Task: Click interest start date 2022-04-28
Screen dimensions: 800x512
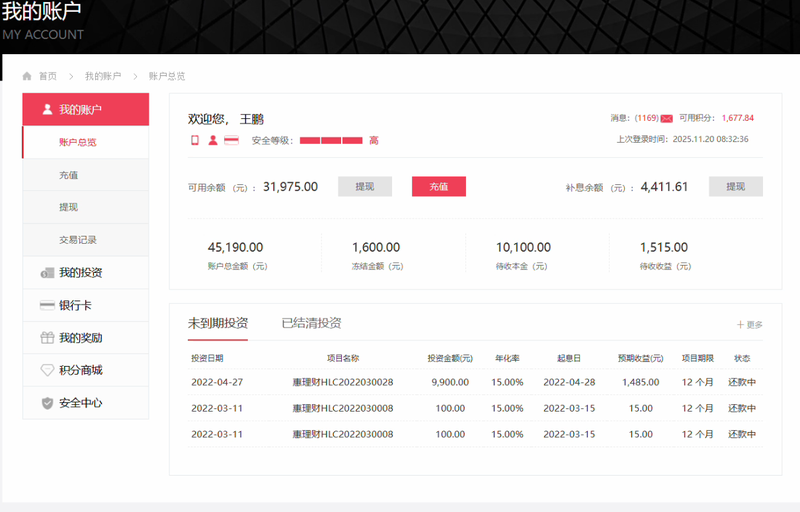Action: click(x=569, y=382)
